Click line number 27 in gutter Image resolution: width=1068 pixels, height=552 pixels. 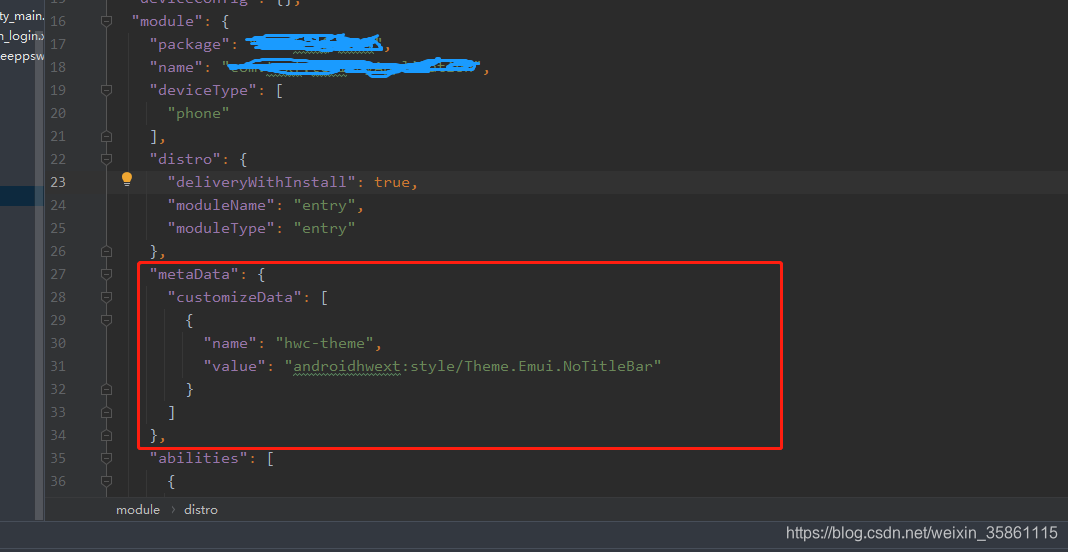[59, 275]
